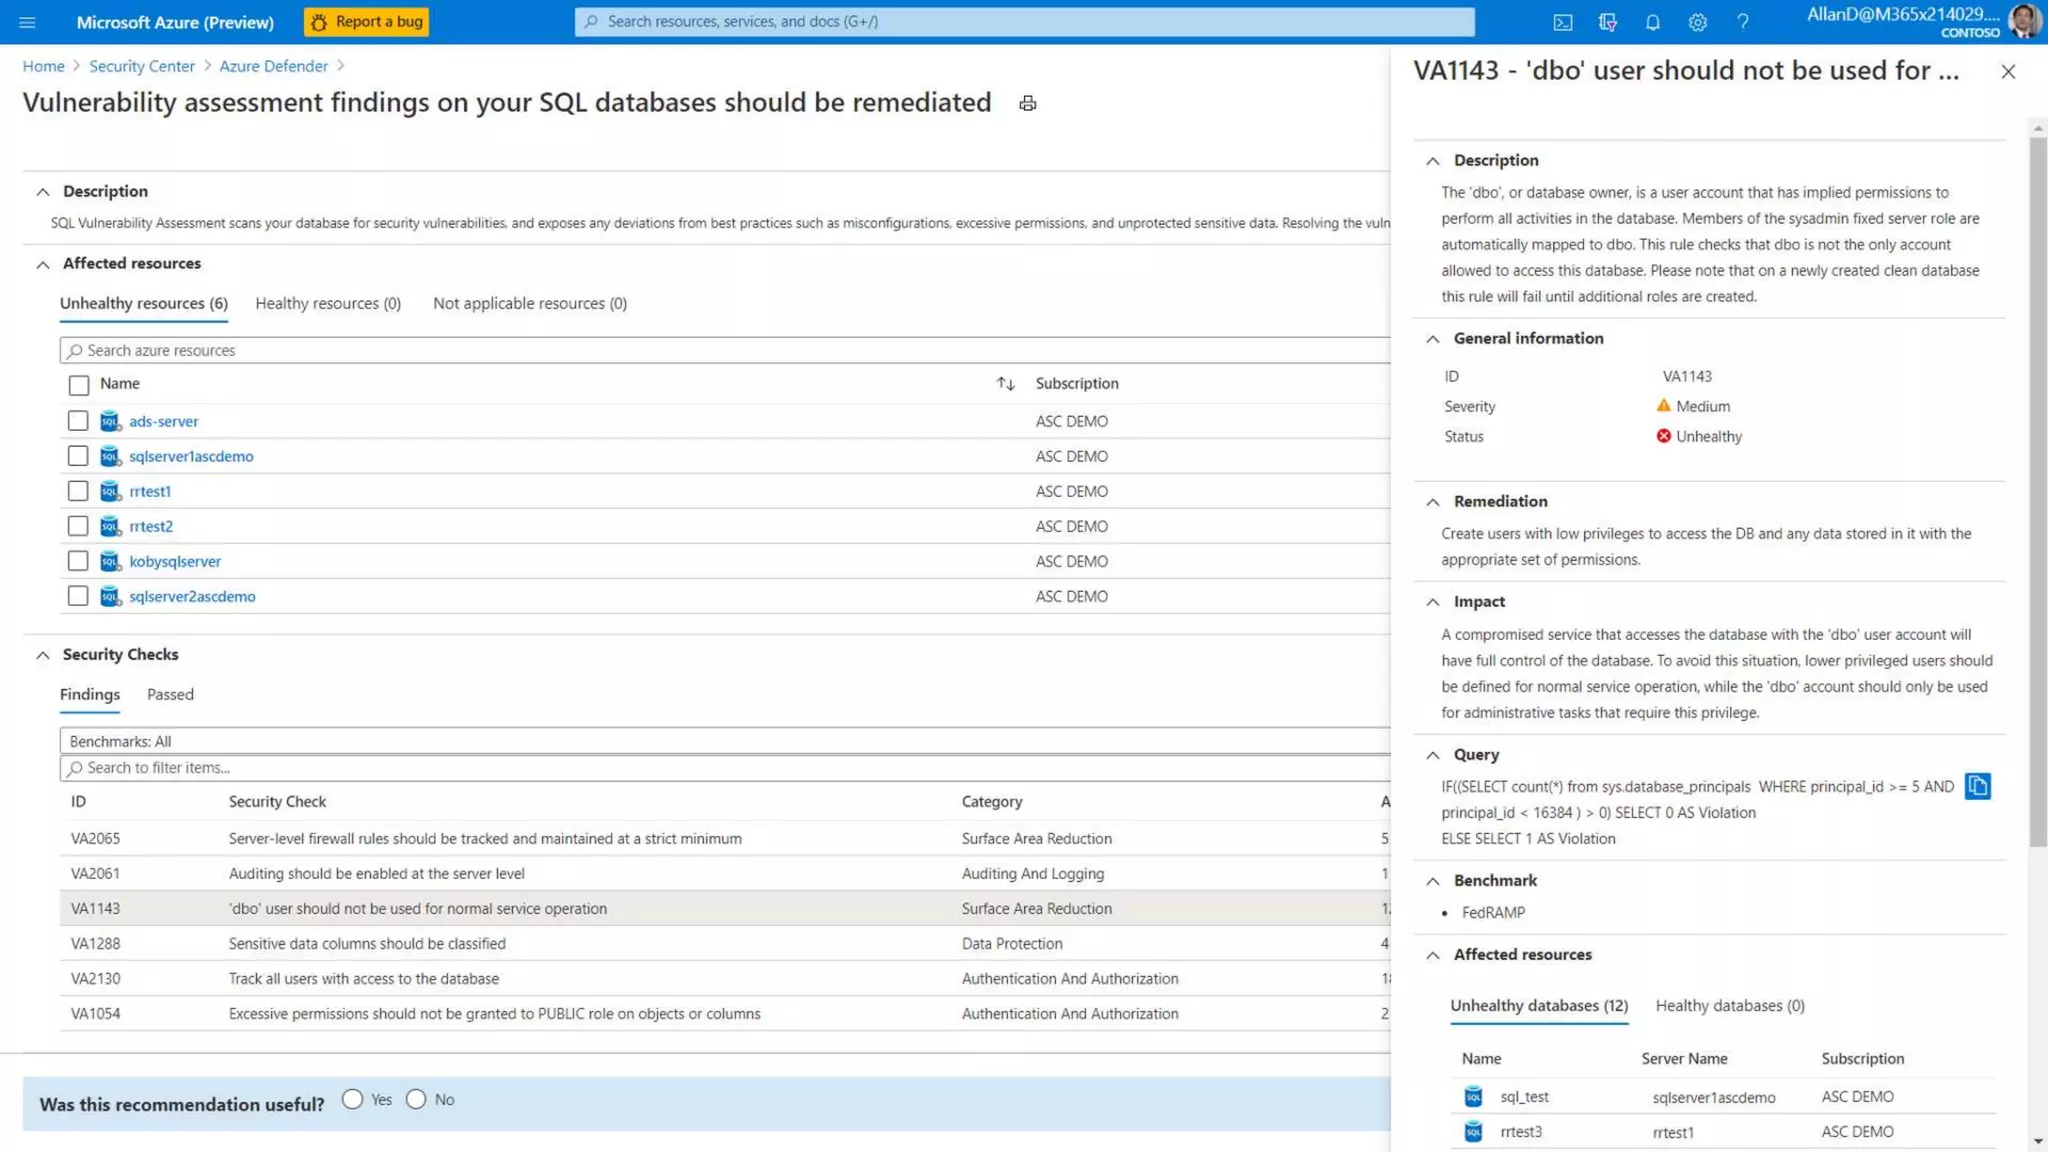Open the portal settings gear
Screen dimensions: 2048x1152
coord(1697,22)
